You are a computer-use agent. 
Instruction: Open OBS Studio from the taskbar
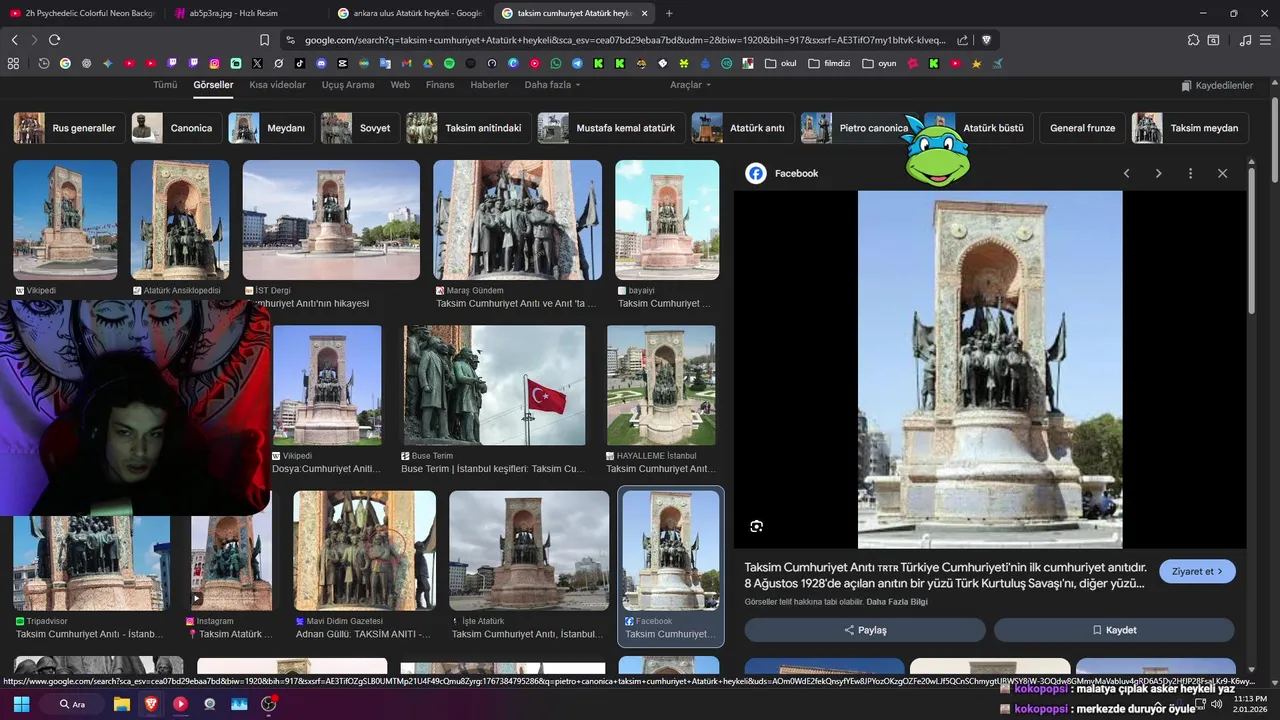click(x=268, y=704)
